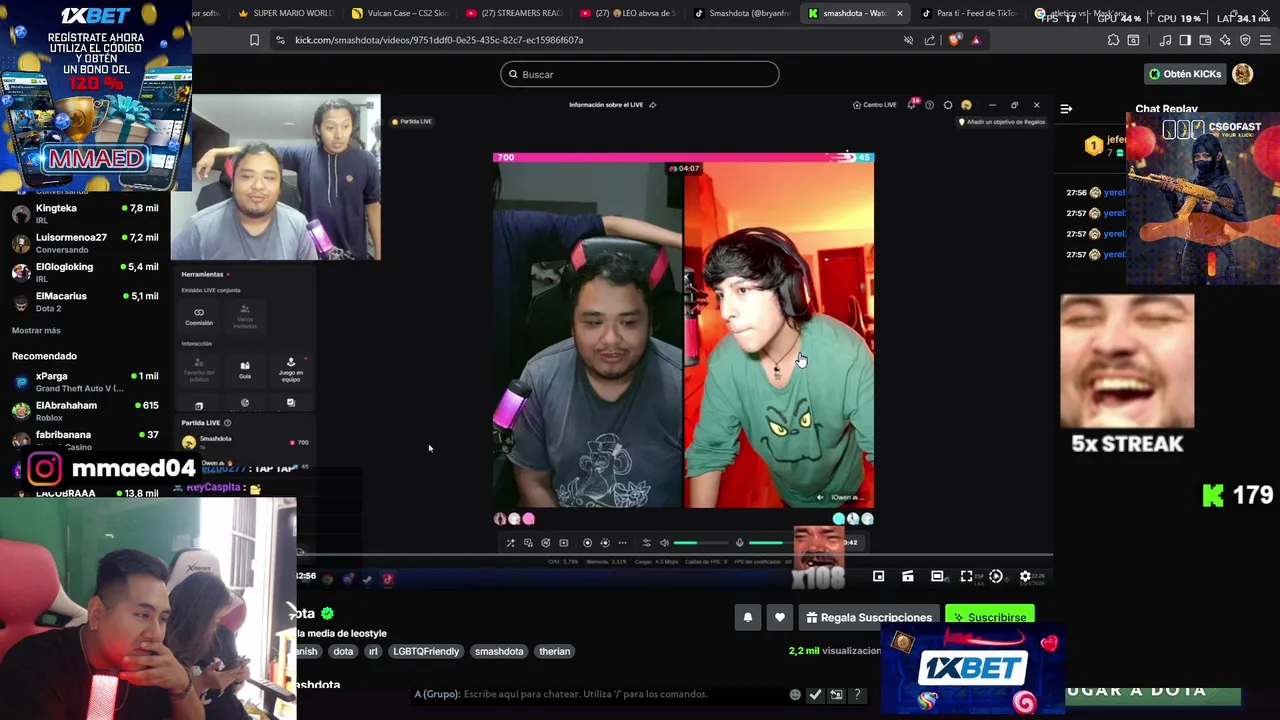
Task: Switch to the SUPER MARIO WORLD tab
Action: click(287, 13)
